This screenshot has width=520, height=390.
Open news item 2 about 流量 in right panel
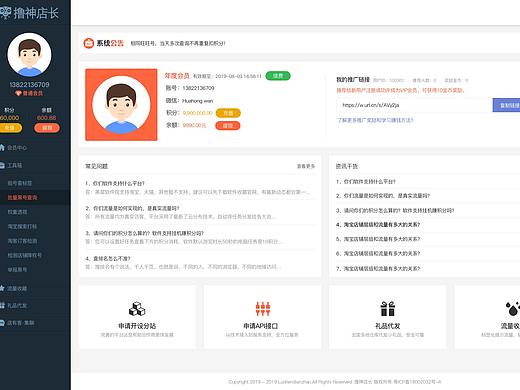[383, 196]
